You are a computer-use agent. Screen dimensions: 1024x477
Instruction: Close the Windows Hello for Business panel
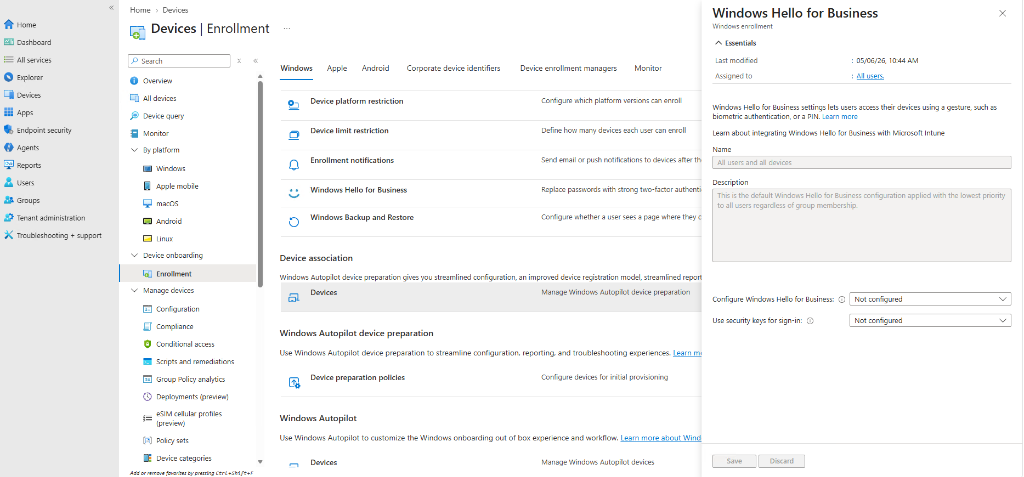pyautogui.click(x=1002, y=13)
